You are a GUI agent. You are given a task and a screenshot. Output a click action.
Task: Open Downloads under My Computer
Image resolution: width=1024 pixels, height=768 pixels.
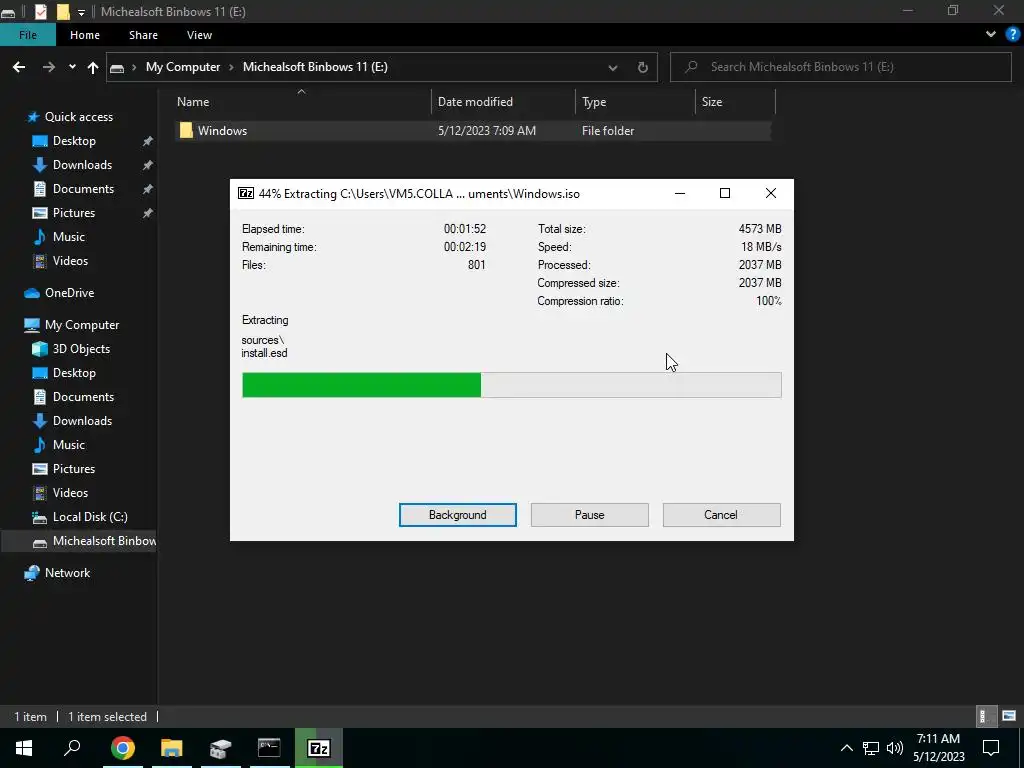tap(82, 421)
